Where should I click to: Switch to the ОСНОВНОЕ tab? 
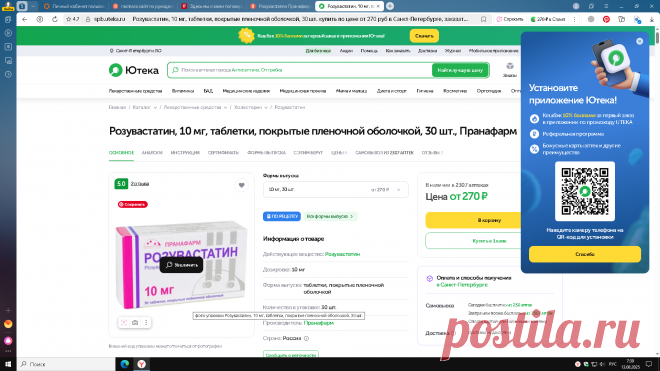[121, 153]
